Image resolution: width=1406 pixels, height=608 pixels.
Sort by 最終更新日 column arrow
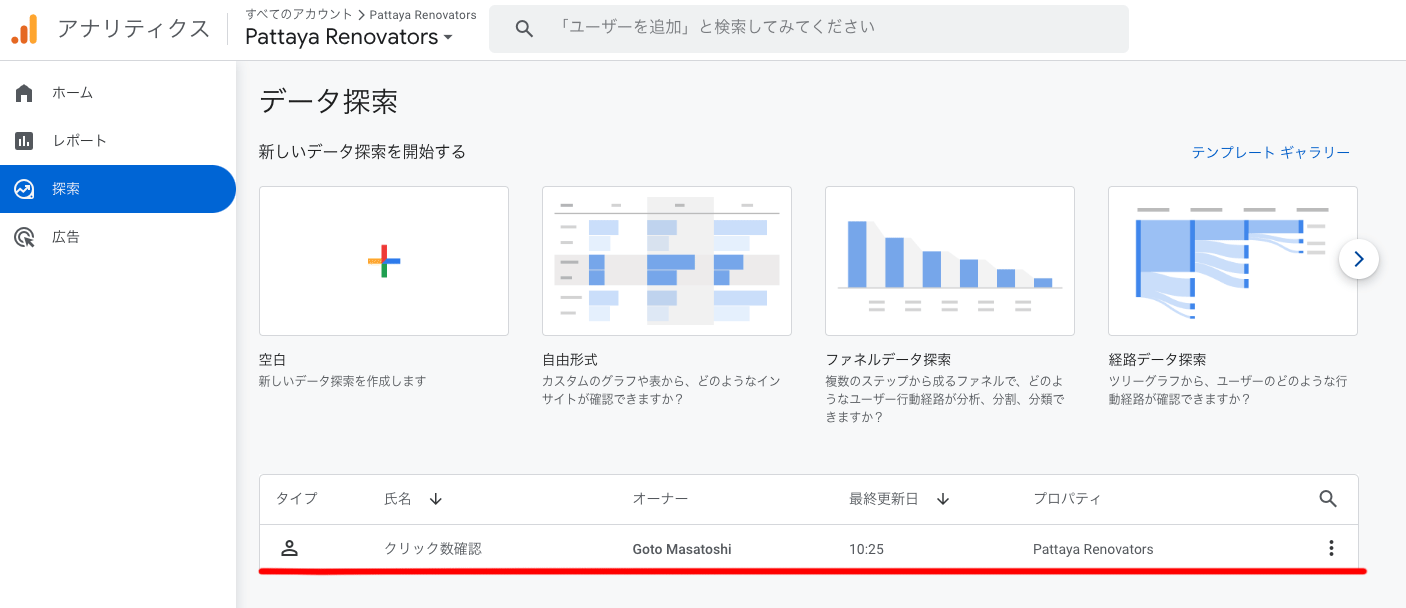pos(942,498)
